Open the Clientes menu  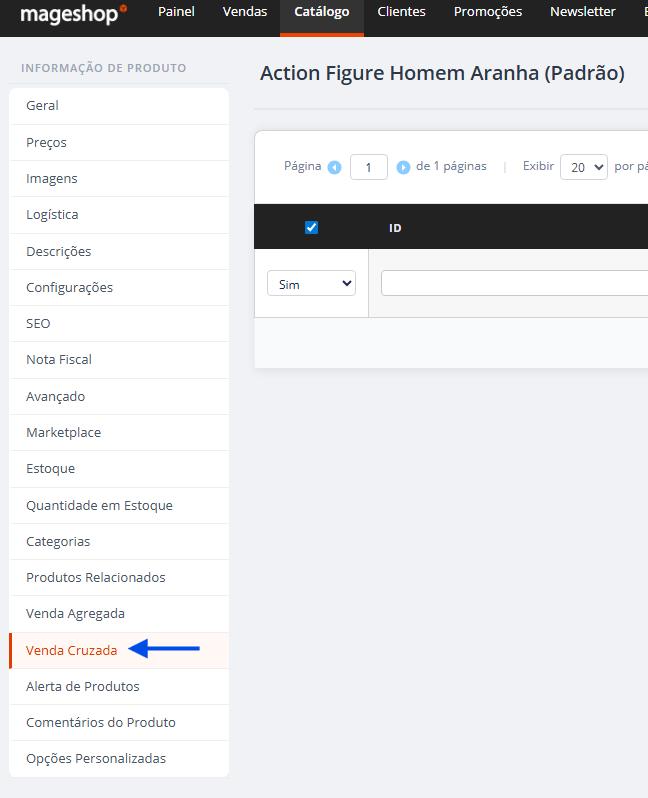coord(401,12)
